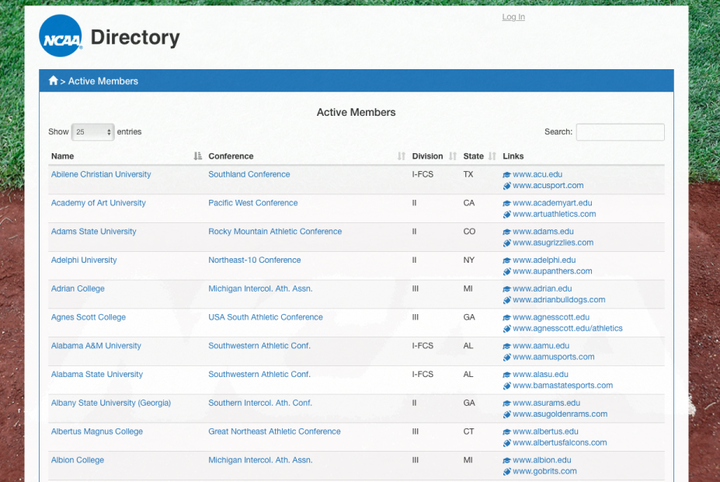Visit the www.gobrits.com link
The height and width of the screenshot is (482, 720).
click(x=545, y=471)
